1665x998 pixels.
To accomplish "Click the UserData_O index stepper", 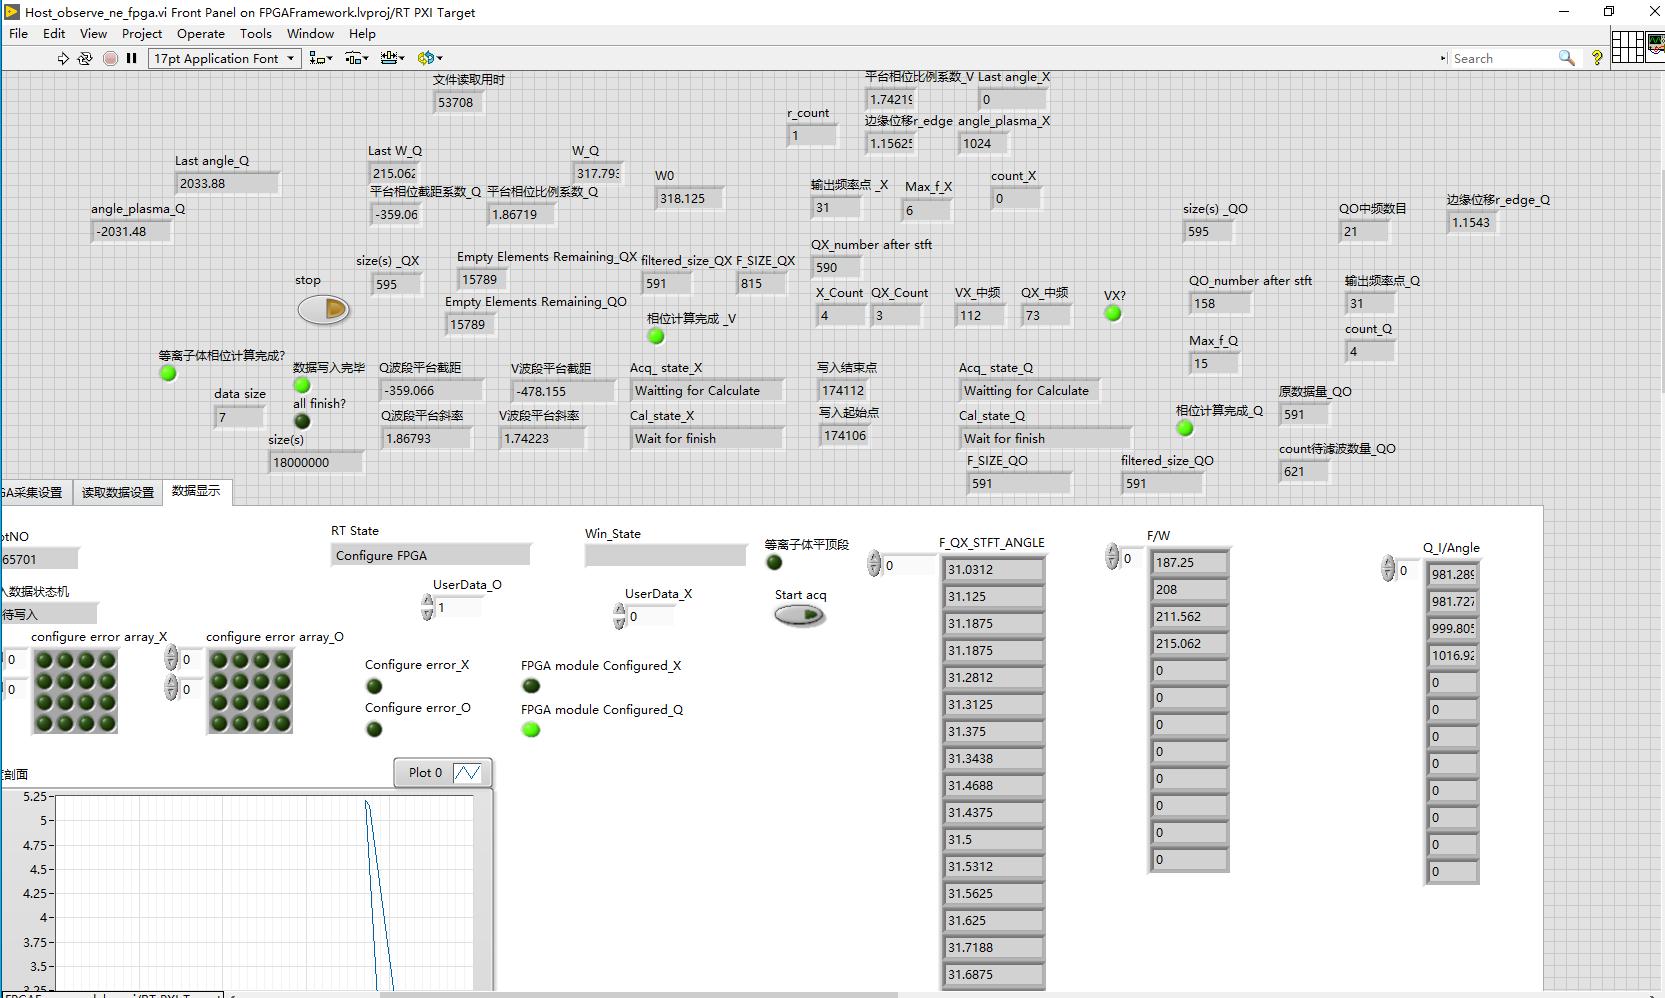I will 428,608.
